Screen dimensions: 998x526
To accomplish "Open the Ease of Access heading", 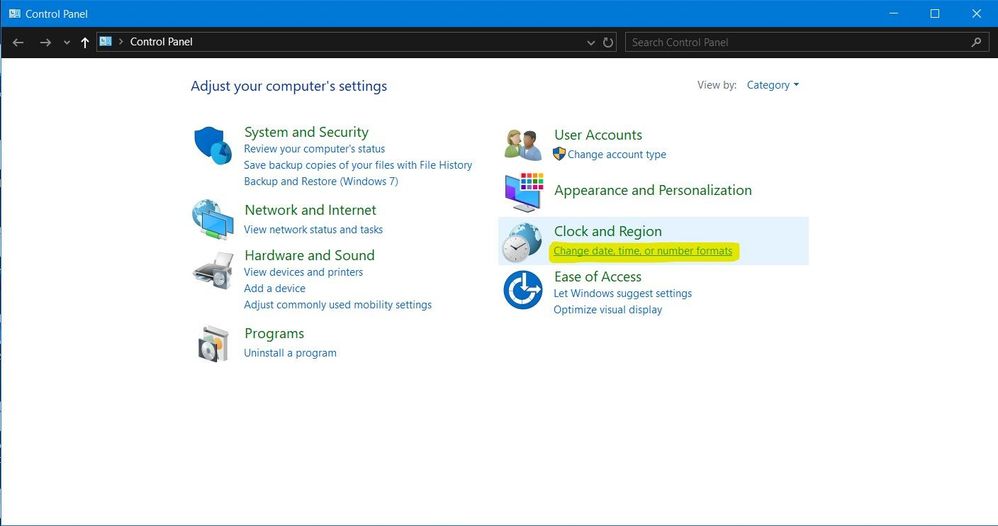I will click(598, 277).
